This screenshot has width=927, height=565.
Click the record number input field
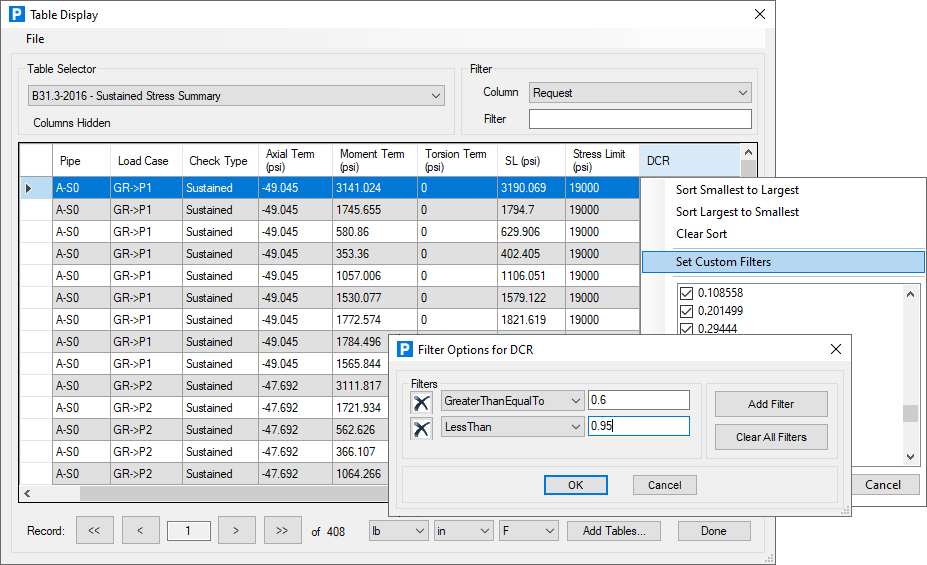pyautogui.click(x=189, y=531)
